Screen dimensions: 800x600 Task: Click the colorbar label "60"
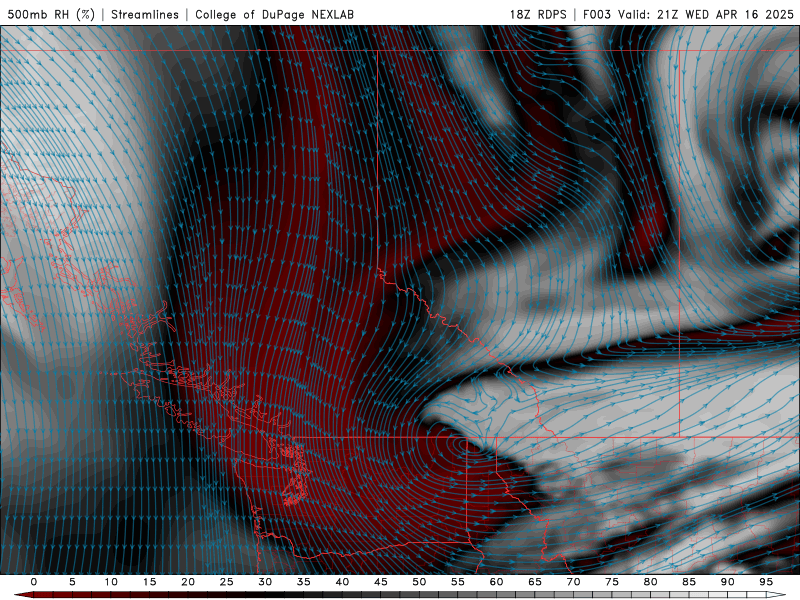496,582
